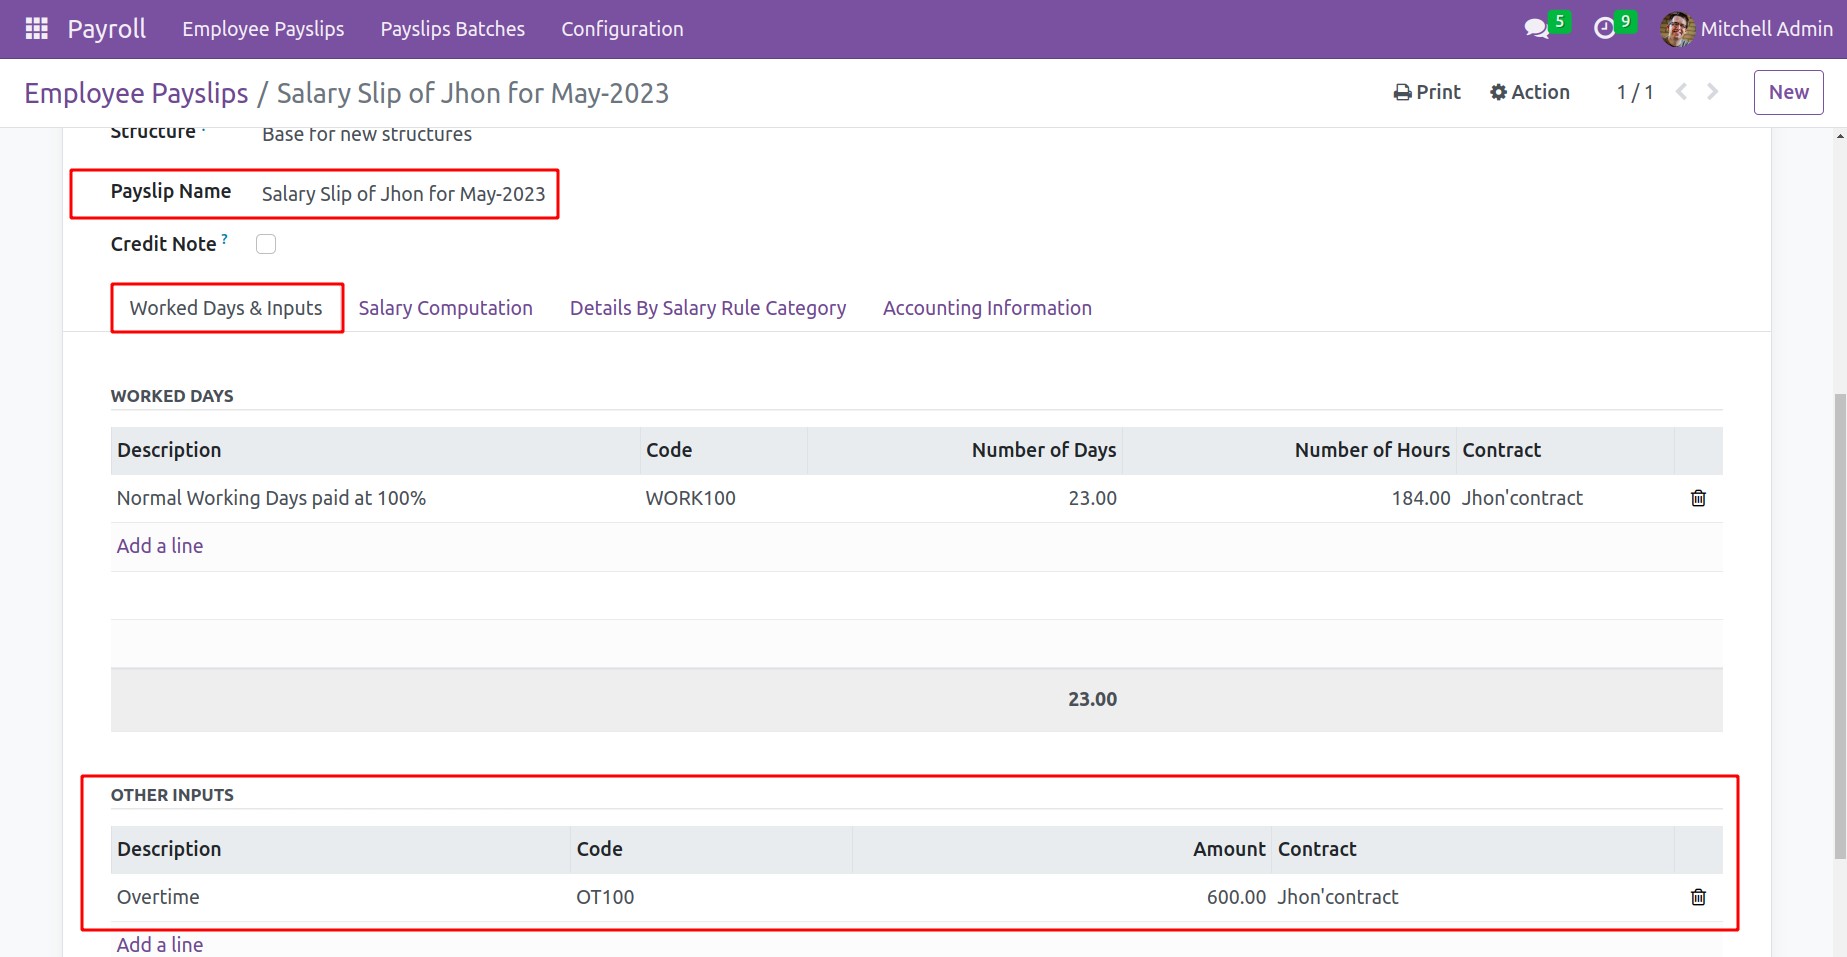This screenshot has height=957, width=1847.
Task: Go to previous record arrow
Action: click(1681, 92)
